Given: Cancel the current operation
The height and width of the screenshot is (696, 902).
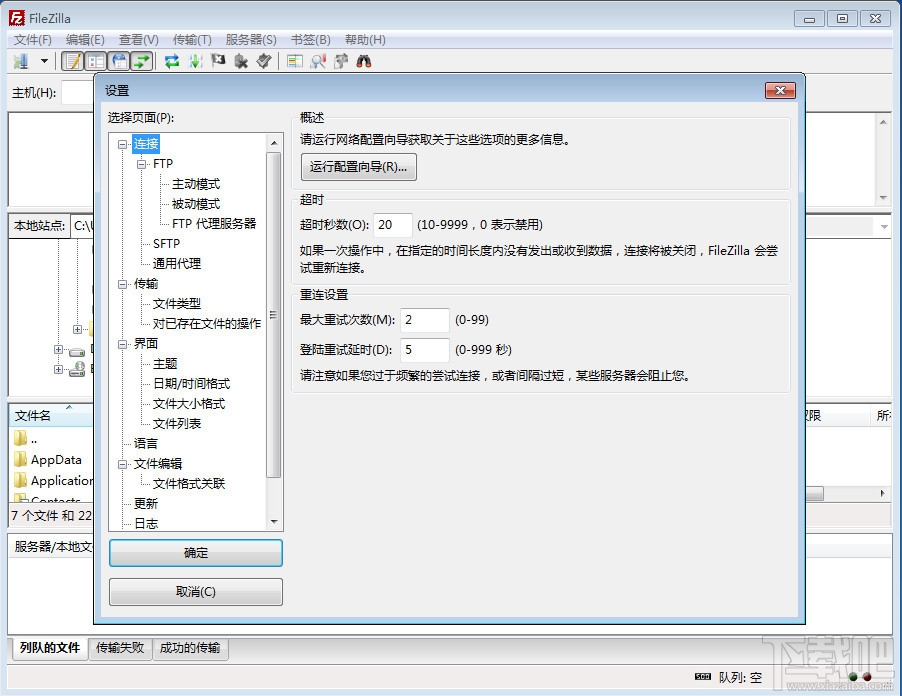Looking at the screenshot, I should point(217,61).
